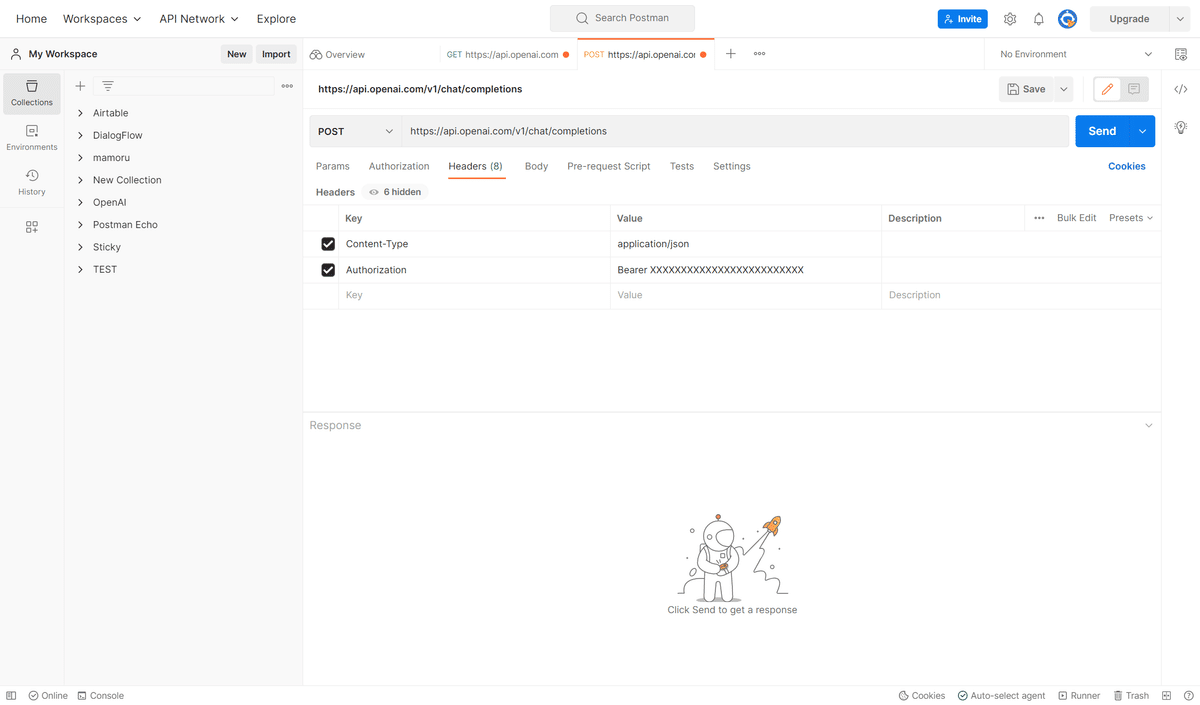Image resolution: width=1200 pixels, height=705 pixels.
Task: Expand the mamoru collection
Action: click(x=80, y=158)
